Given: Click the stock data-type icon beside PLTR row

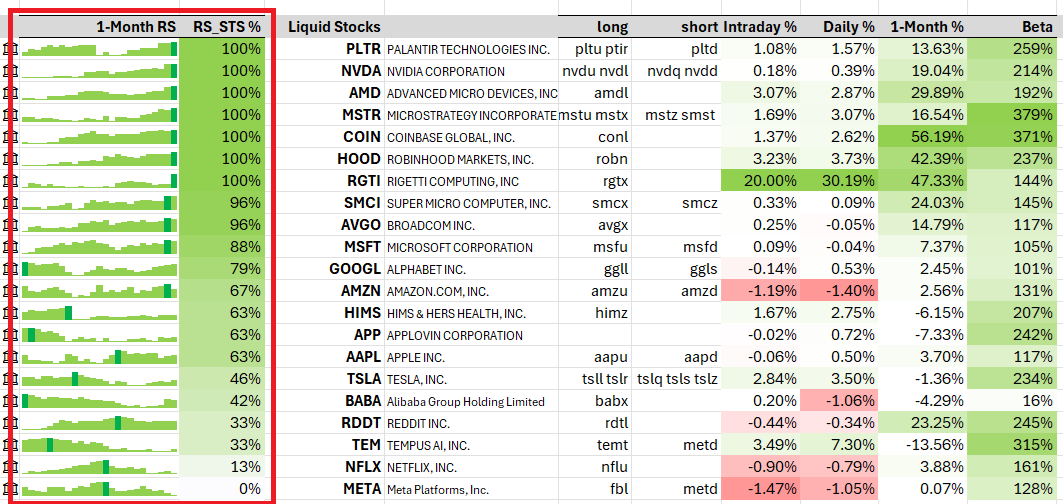Looking at the screenshot, I should click(10, 49).
